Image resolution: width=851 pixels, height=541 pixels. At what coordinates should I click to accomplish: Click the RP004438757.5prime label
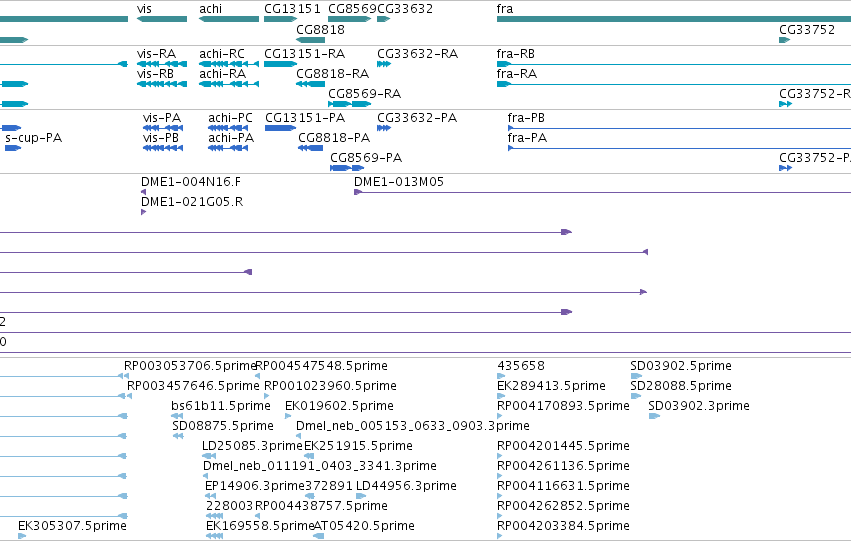tap(321, 506)
